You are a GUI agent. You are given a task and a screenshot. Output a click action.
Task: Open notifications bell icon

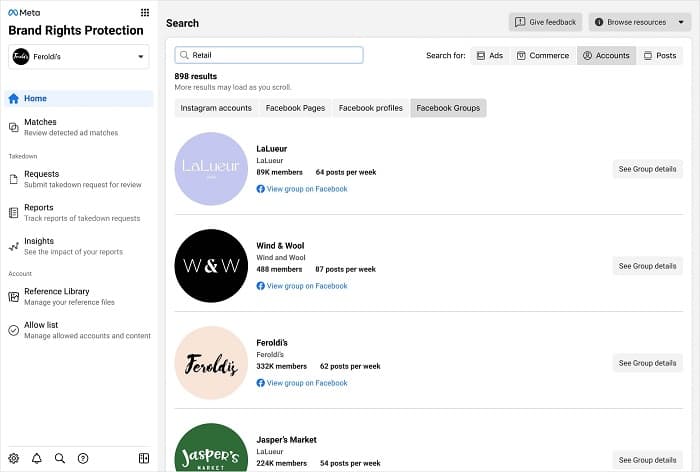click(x=37, y=458)
